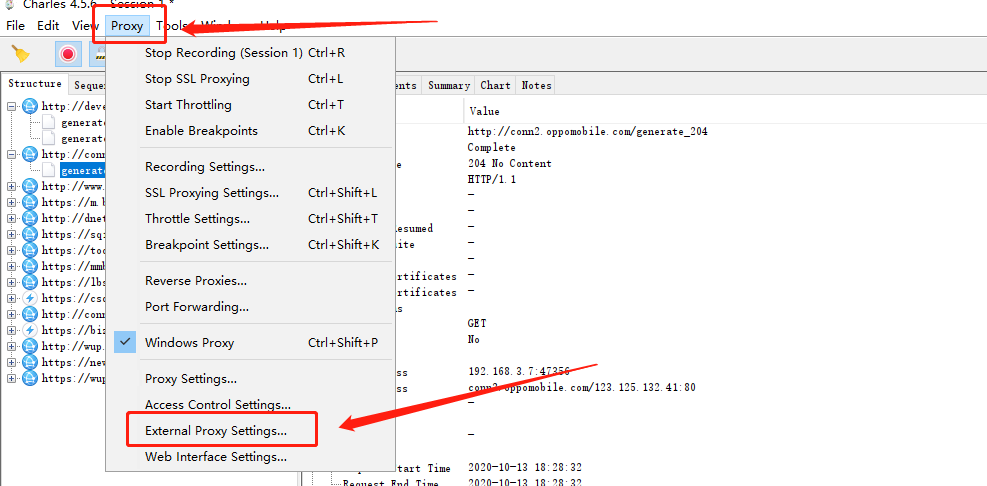Open the Edit menu
The image size is (987, 486).
click(48, 26)
